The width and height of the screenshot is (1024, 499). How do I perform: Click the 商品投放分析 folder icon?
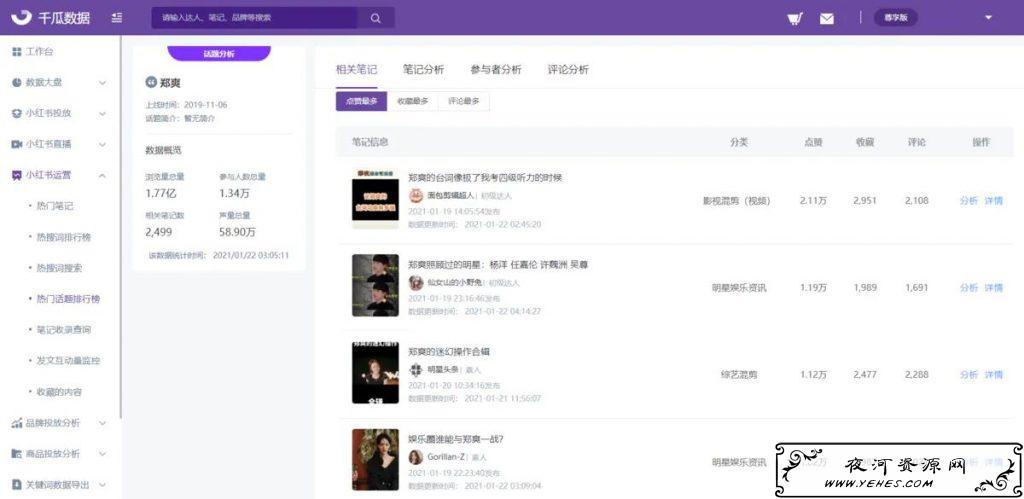point(17,454)
